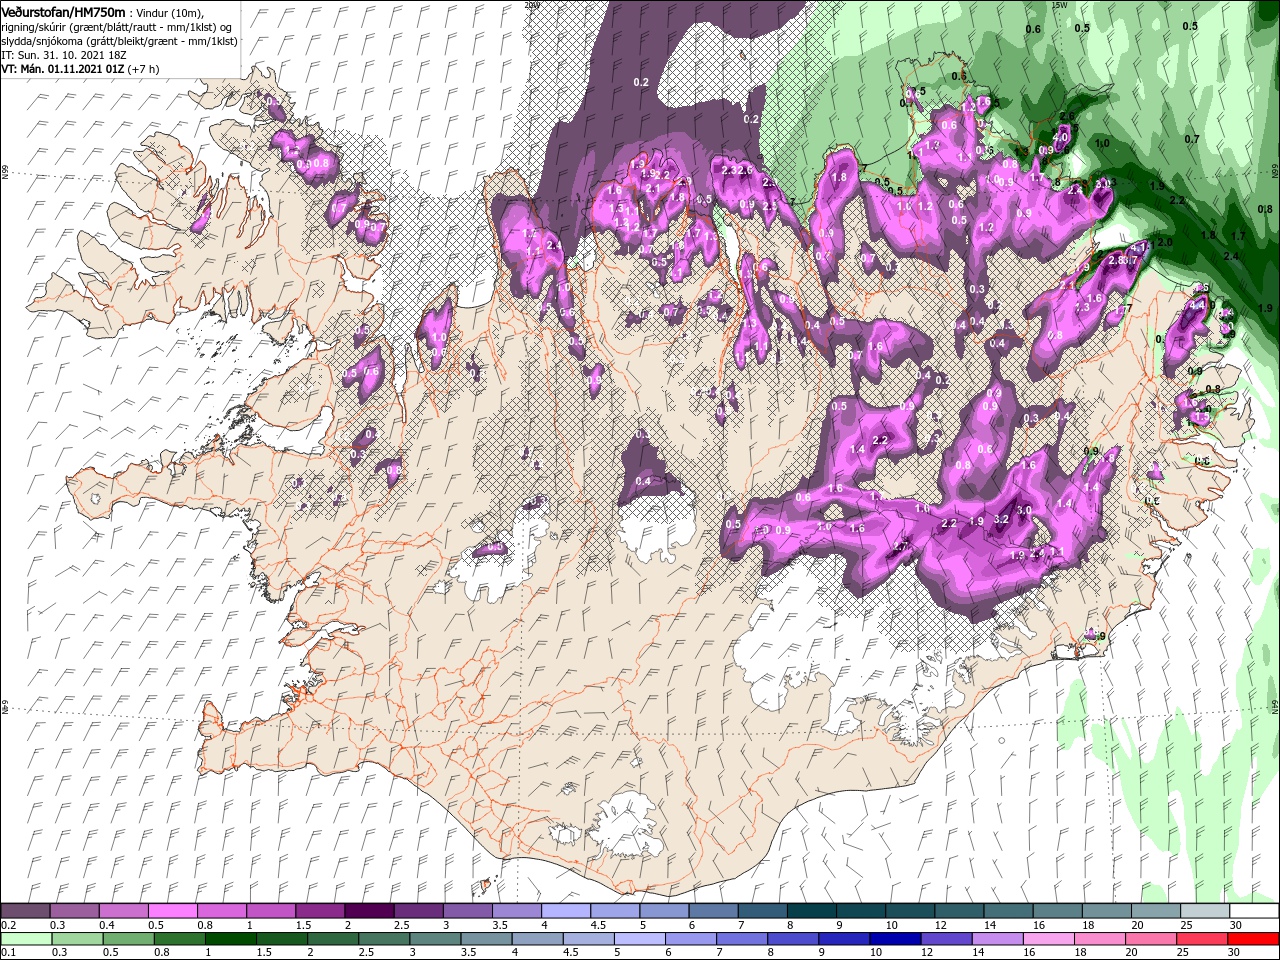
Task: Pick the top-row legend swatch between 12 and 14
Action: click(958, 911)
